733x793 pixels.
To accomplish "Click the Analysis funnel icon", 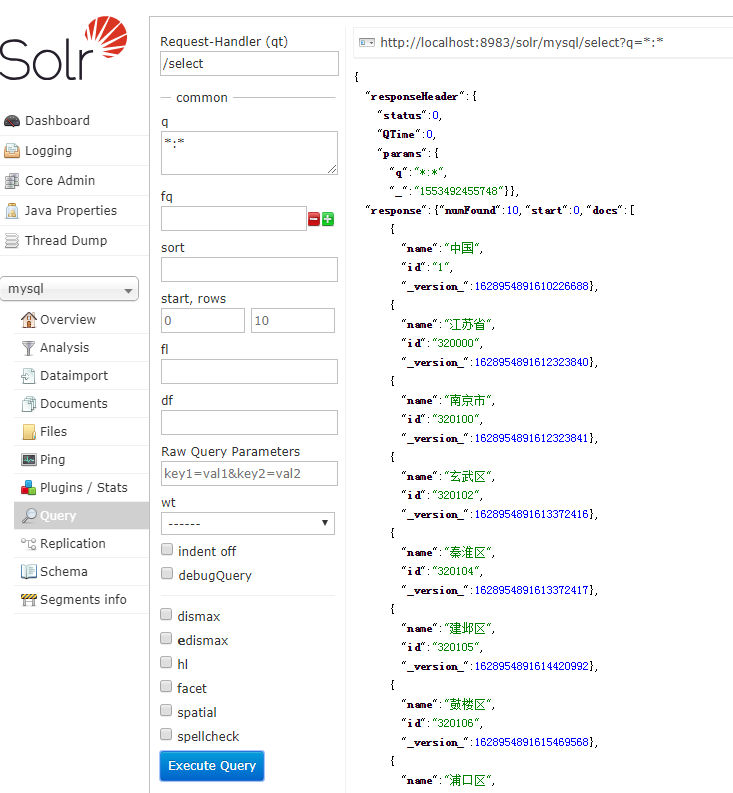I will coord(29,348).
